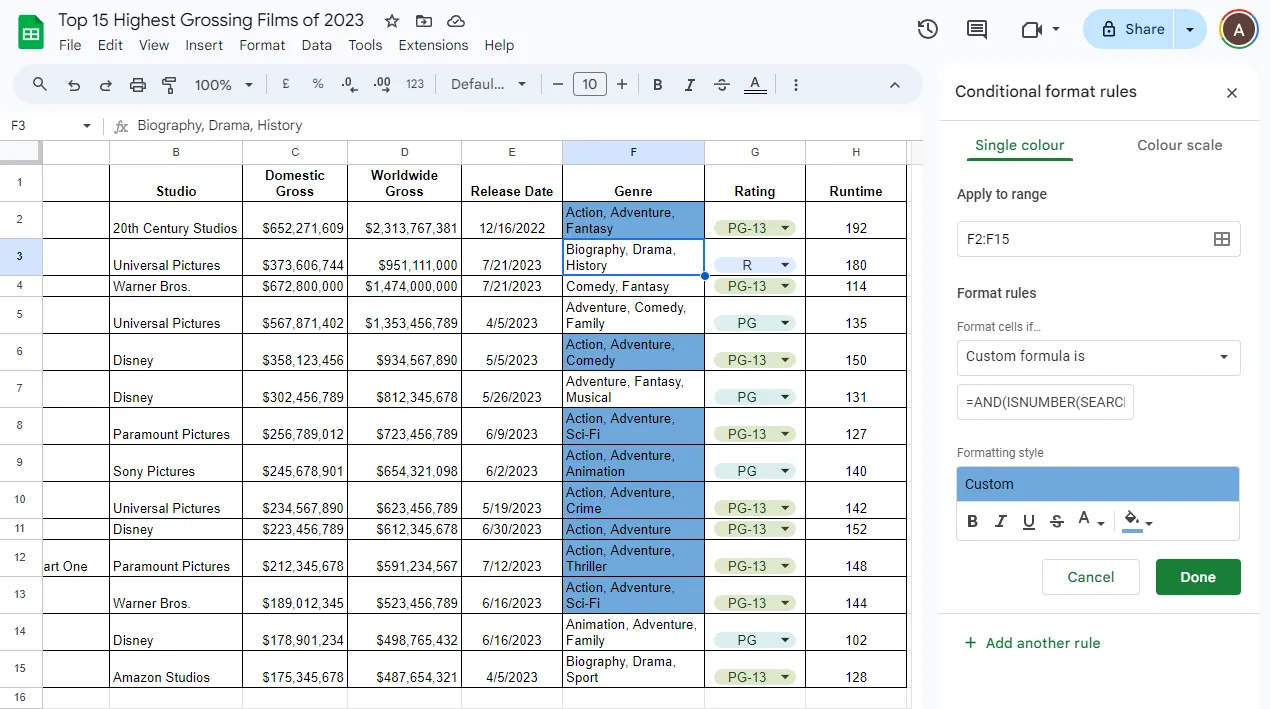This screenshot has width=1270, height=709.
Task: Toggle italic in formatting style panel
Action: pos(1001,521)
